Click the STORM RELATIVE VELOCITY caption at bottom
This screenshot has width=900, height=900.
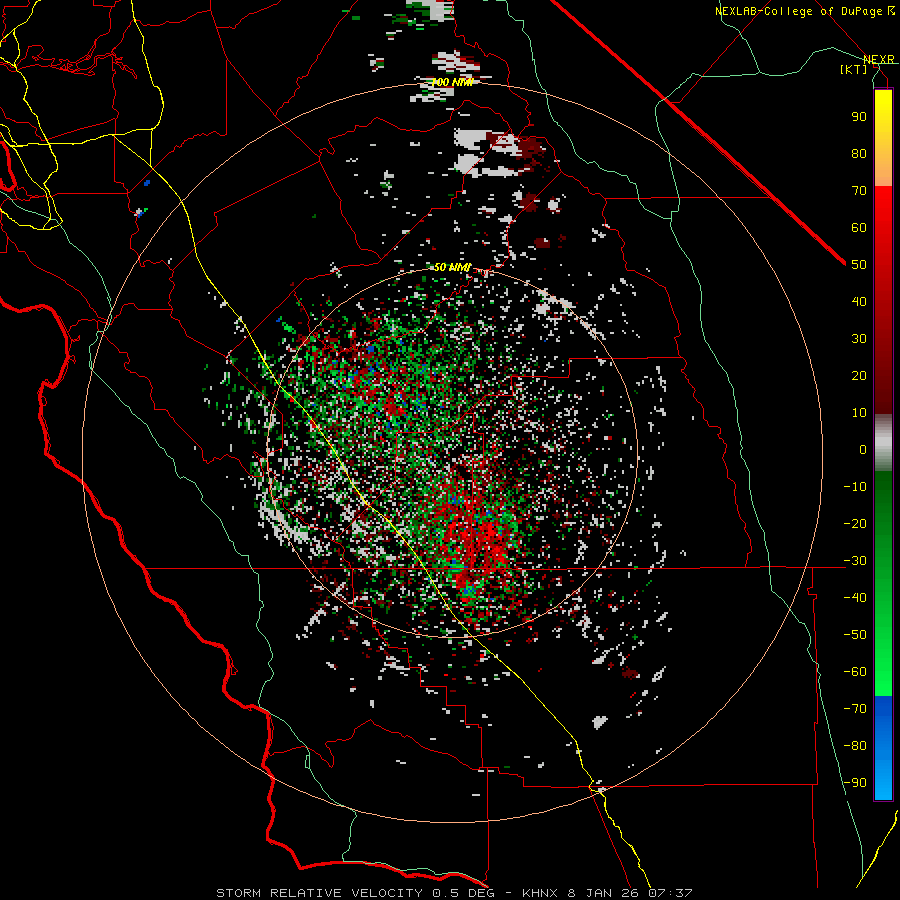tap(454, 893)
